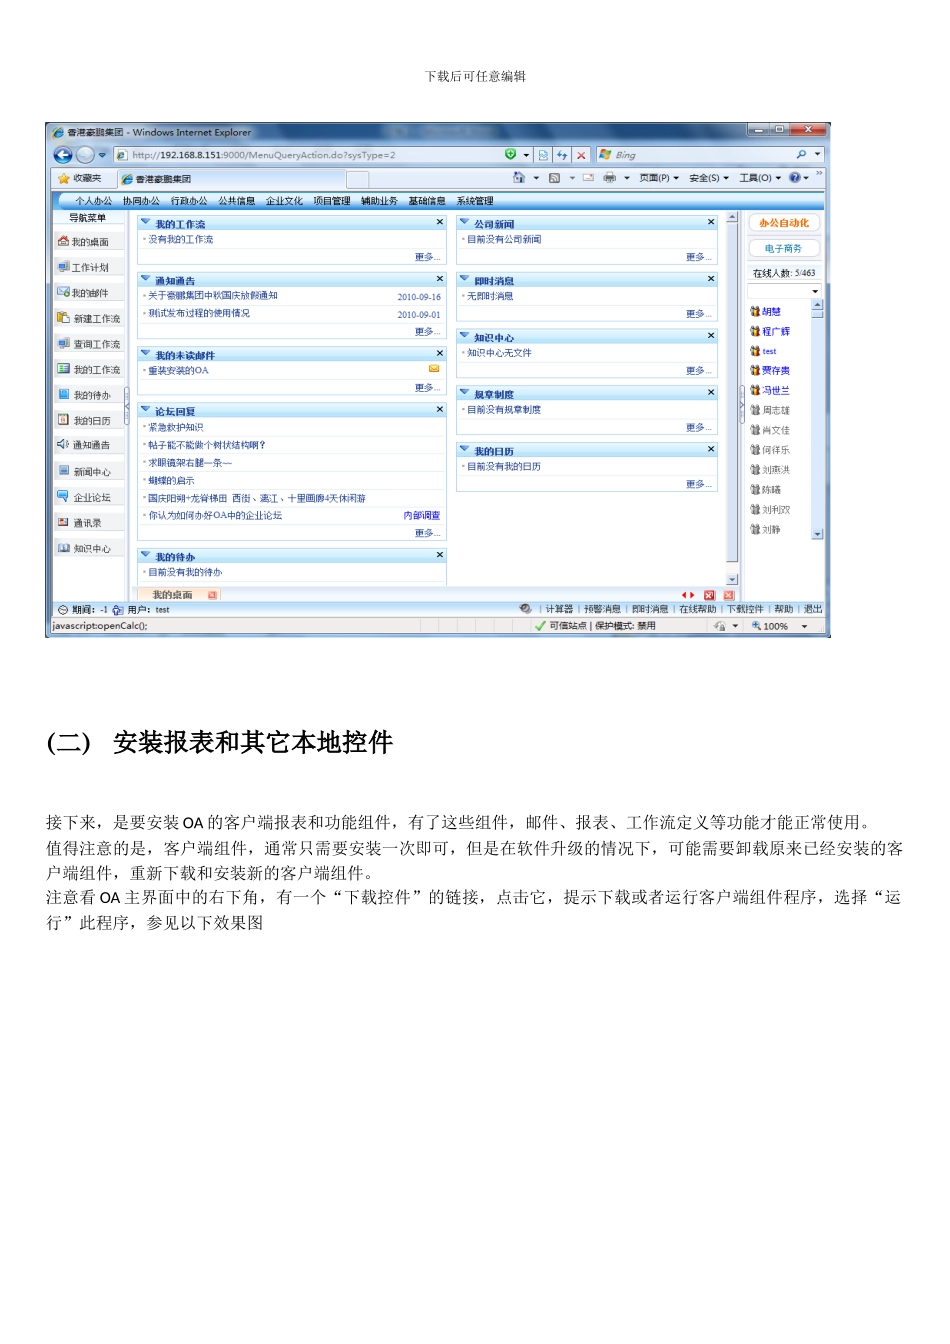Open 查询工作流 in navigation sidebar
The image size is (950, 1344).
[x=89, y=344]
